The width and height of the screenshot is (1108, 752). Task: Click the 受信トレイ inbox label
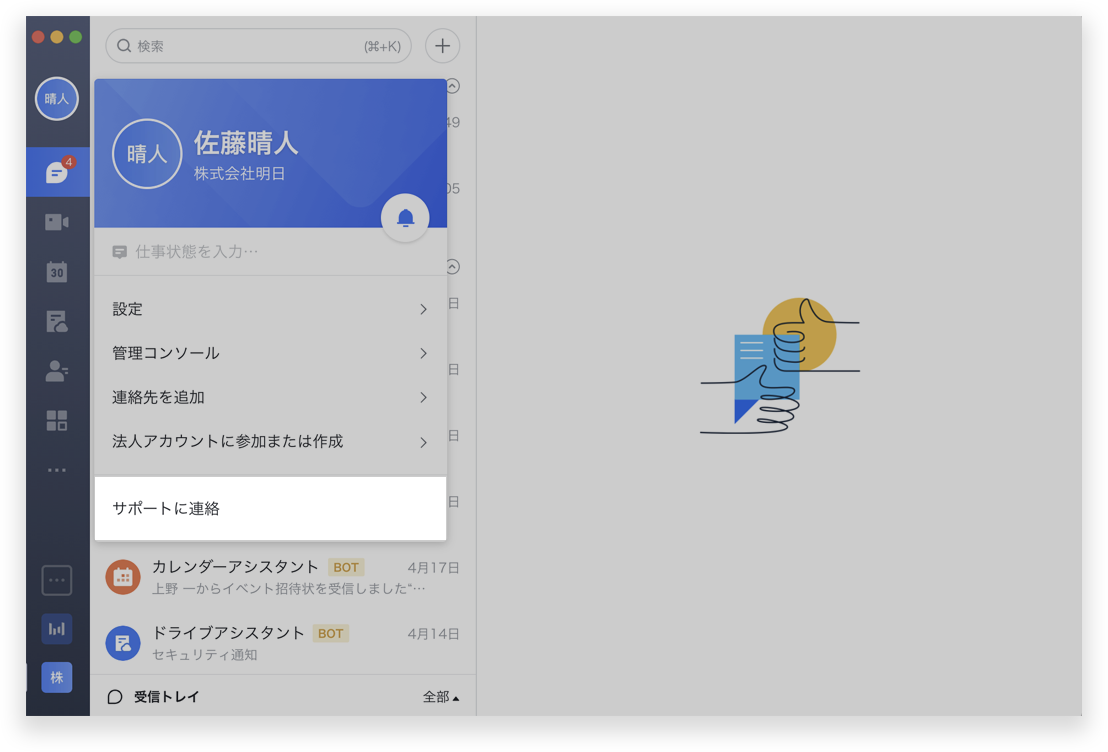pyautogui.click(x=166, y=697)
